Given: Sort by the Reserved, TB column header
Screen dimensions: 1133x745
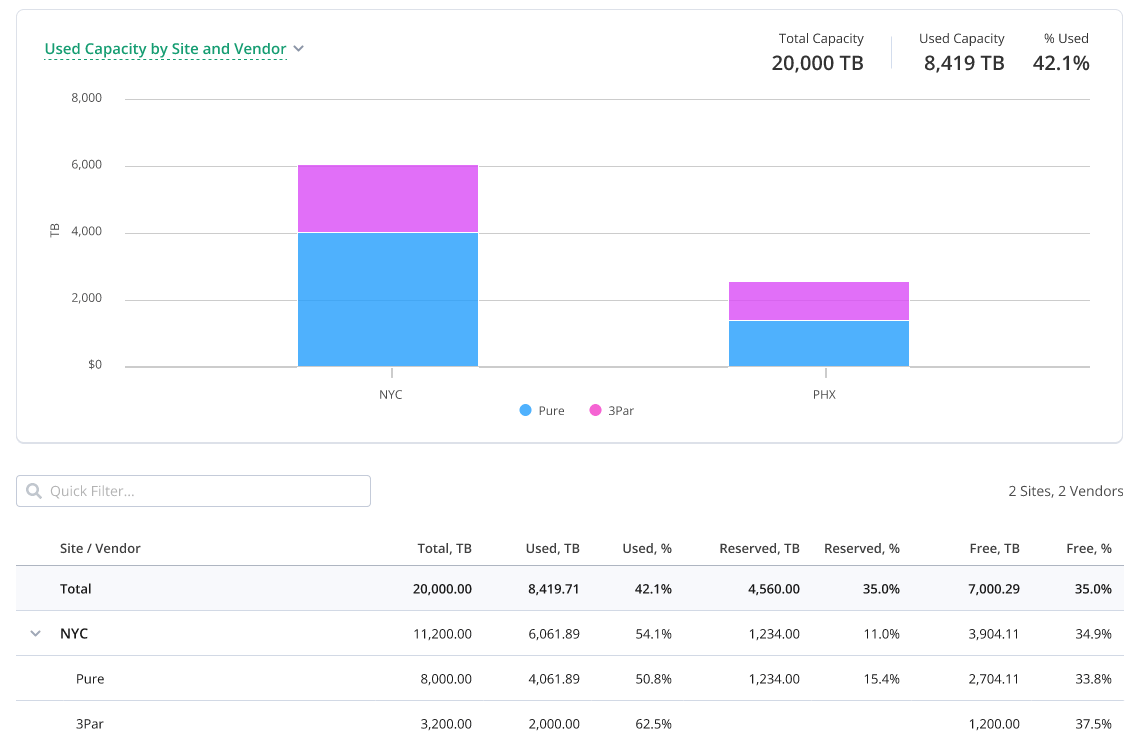Looking at the screenshot, I should (x=759, y=548).
